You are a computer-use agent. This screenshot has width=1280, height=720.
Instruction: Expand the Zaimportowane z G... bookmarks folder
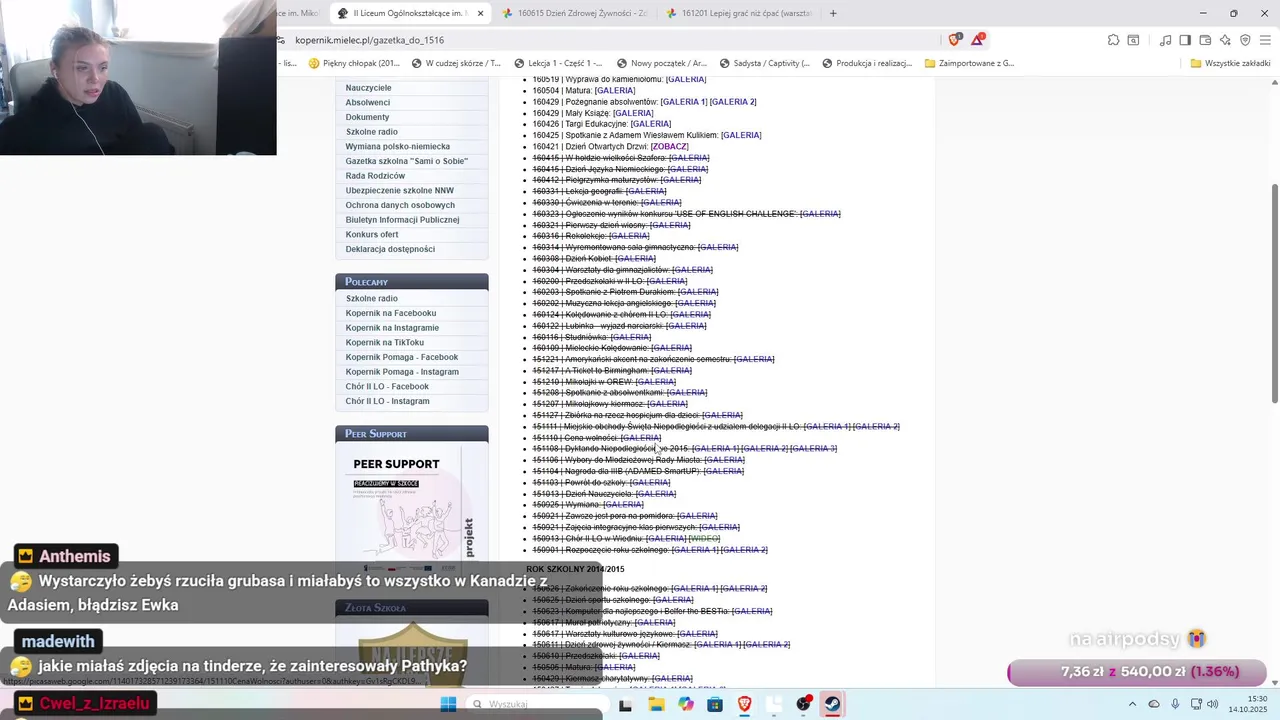point(970,63)
